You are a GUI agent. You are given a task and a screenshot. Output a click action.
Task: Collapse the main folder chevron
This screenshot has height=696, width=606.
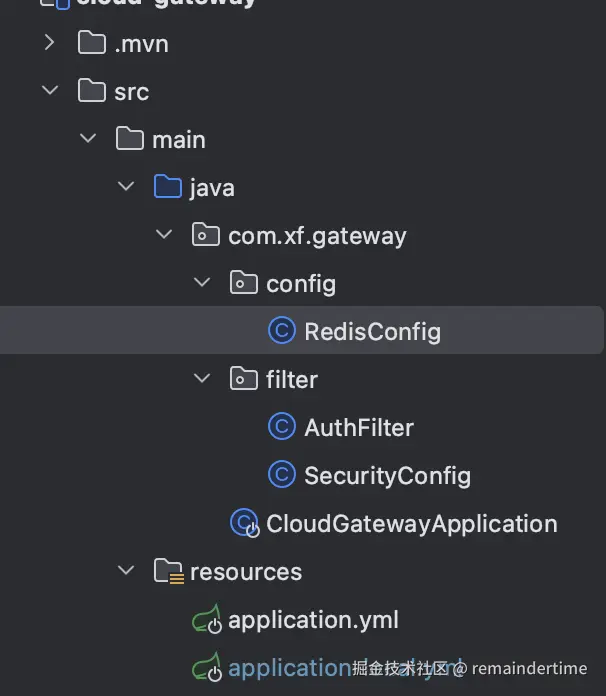(88, 139)
